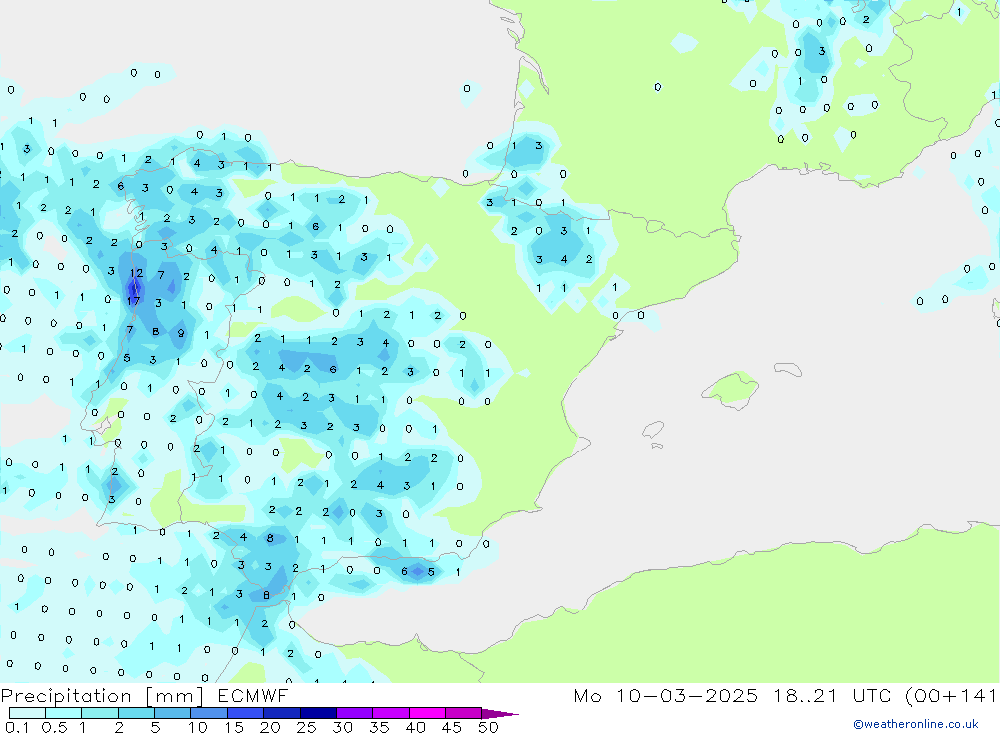Pick the 25–30 mm legend color swatch
This screenshot has height=733, width=1000.
coord(318,713)
